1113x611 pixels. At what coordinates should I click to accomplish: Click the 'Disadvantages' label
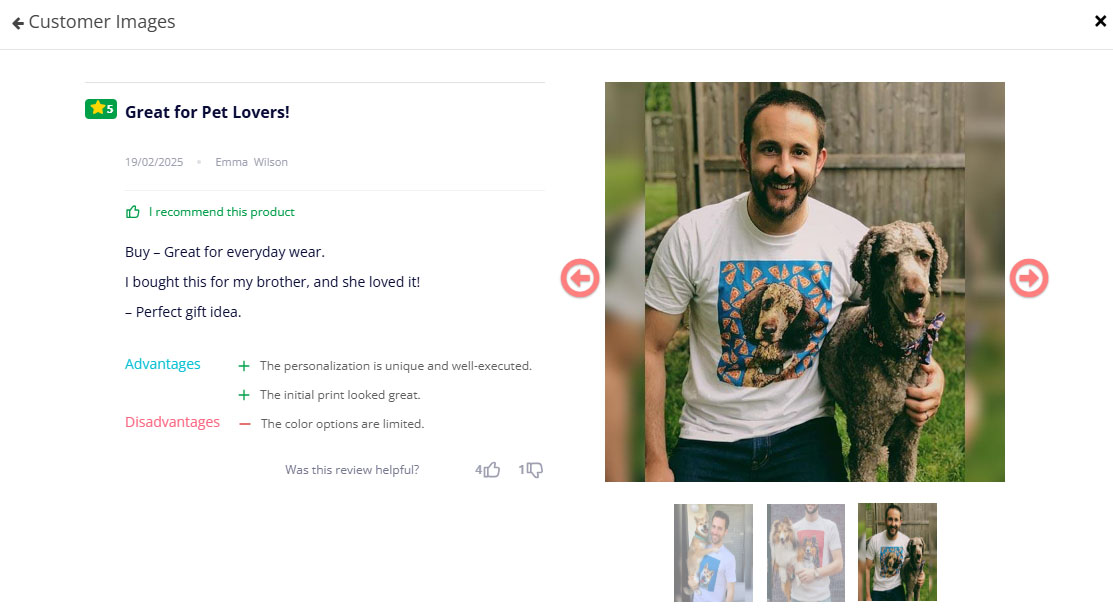(172, 422)
